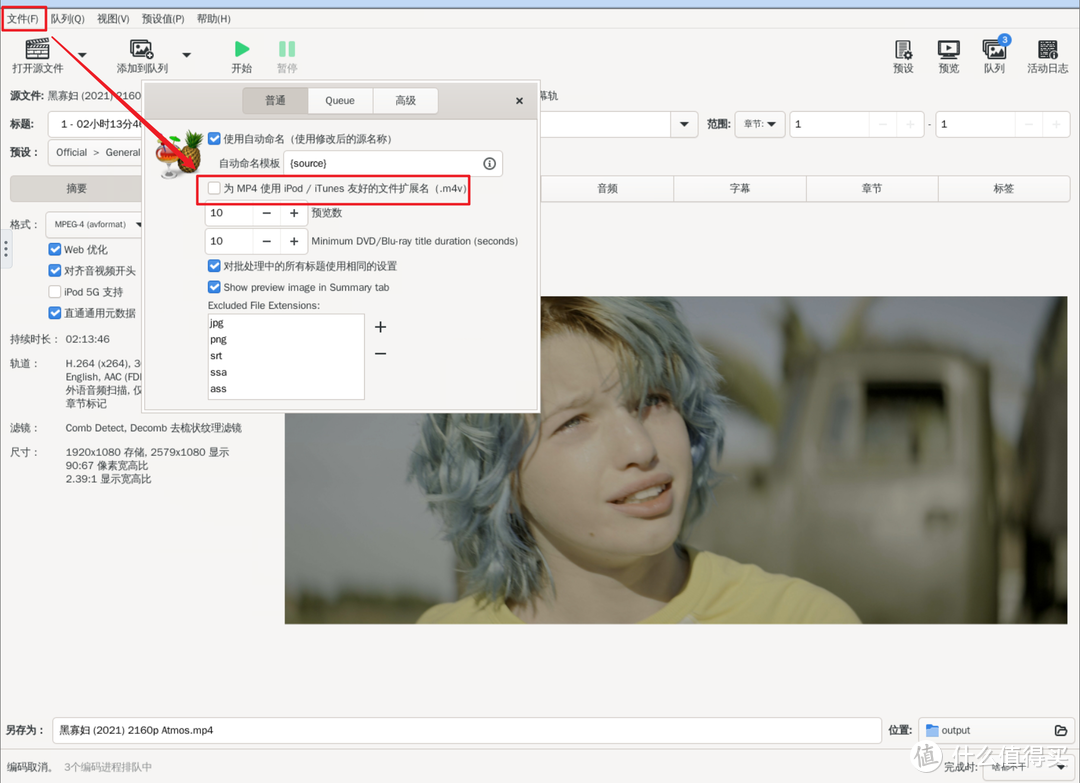Expand the Open Source dropdown arrow

pyautogui.click(x=82, y=55)
